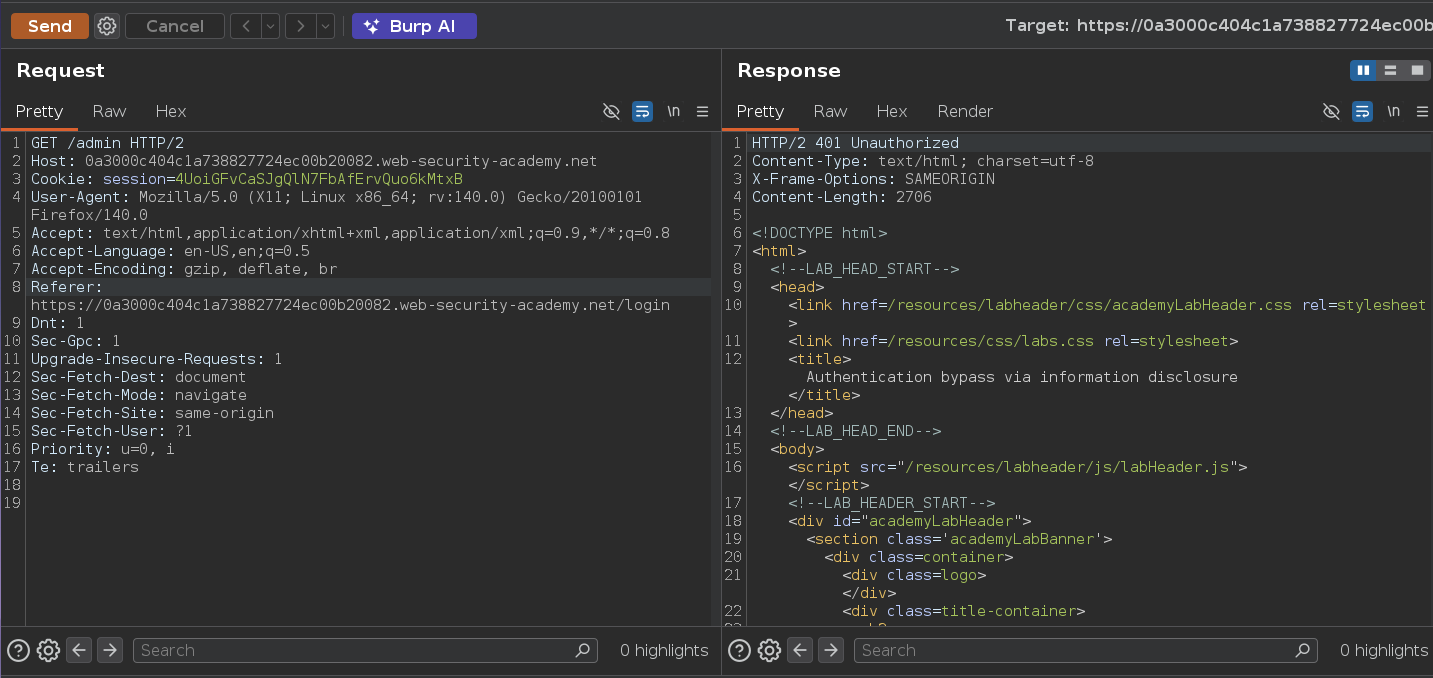This screenshot has height=678, width=1433.
Task: Toggle hidden characters icon in Request panel
Action: (611, 111)
